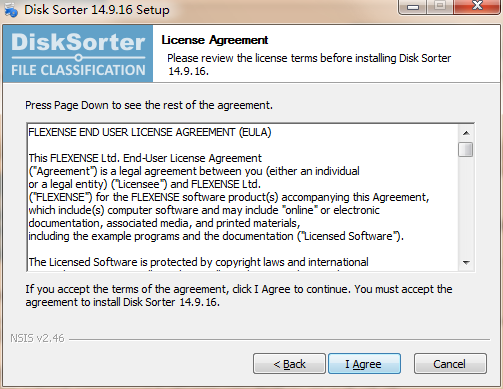The image size is (503, 389).
Task: Click the Disk Sorter installer title bar icon
Action: (11, 9)
